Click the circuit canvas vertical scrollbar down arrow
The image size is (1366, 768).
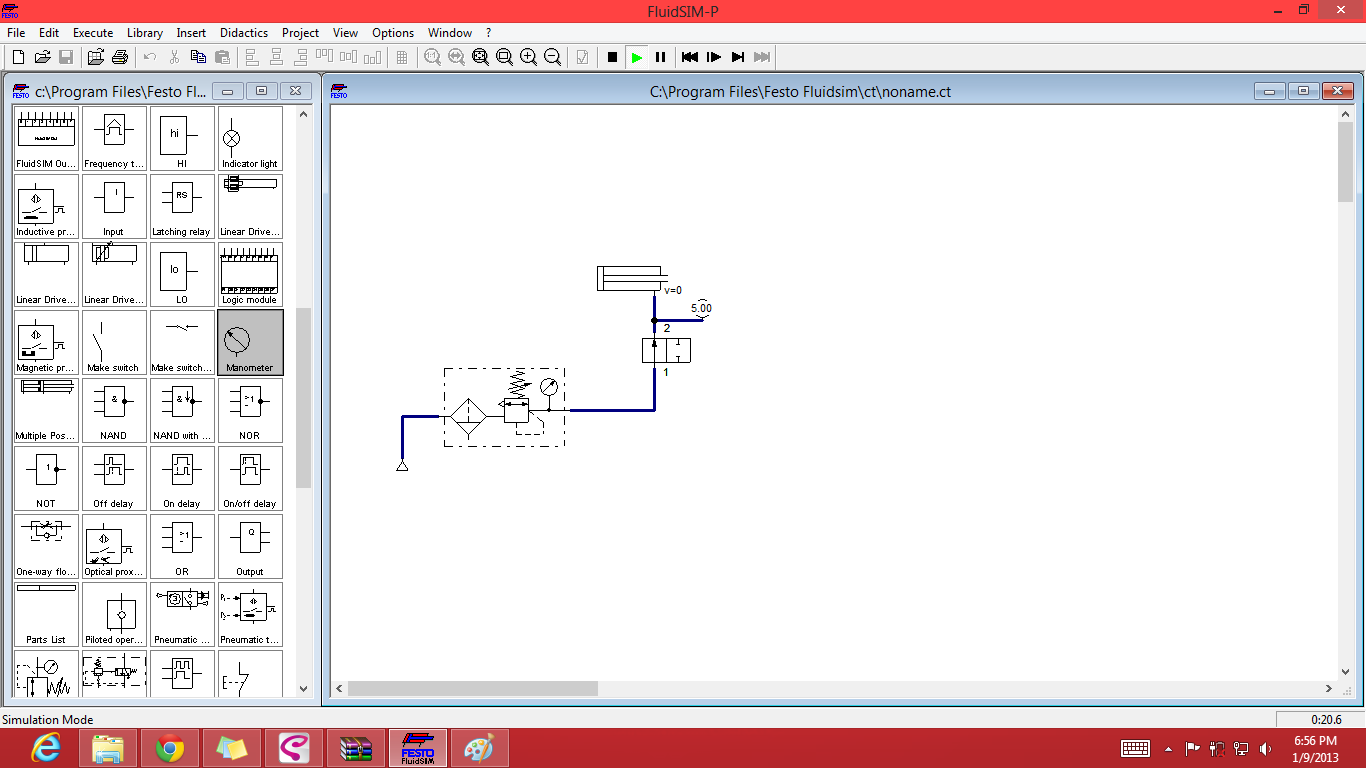(1346, 671)
